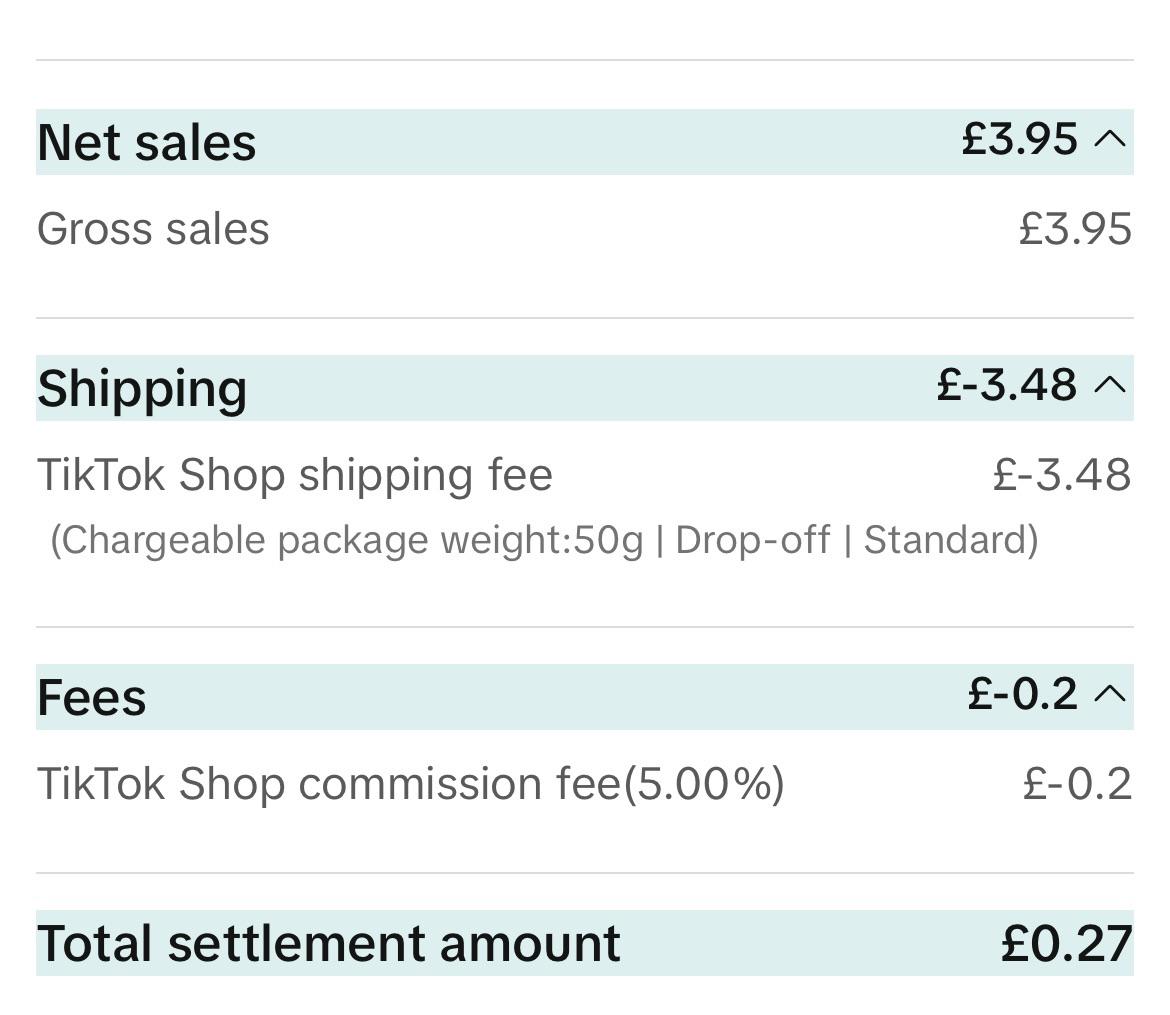Click the chevron beside £3.95
Screen dimensions: 1170x1015
tap(1110, 140)
